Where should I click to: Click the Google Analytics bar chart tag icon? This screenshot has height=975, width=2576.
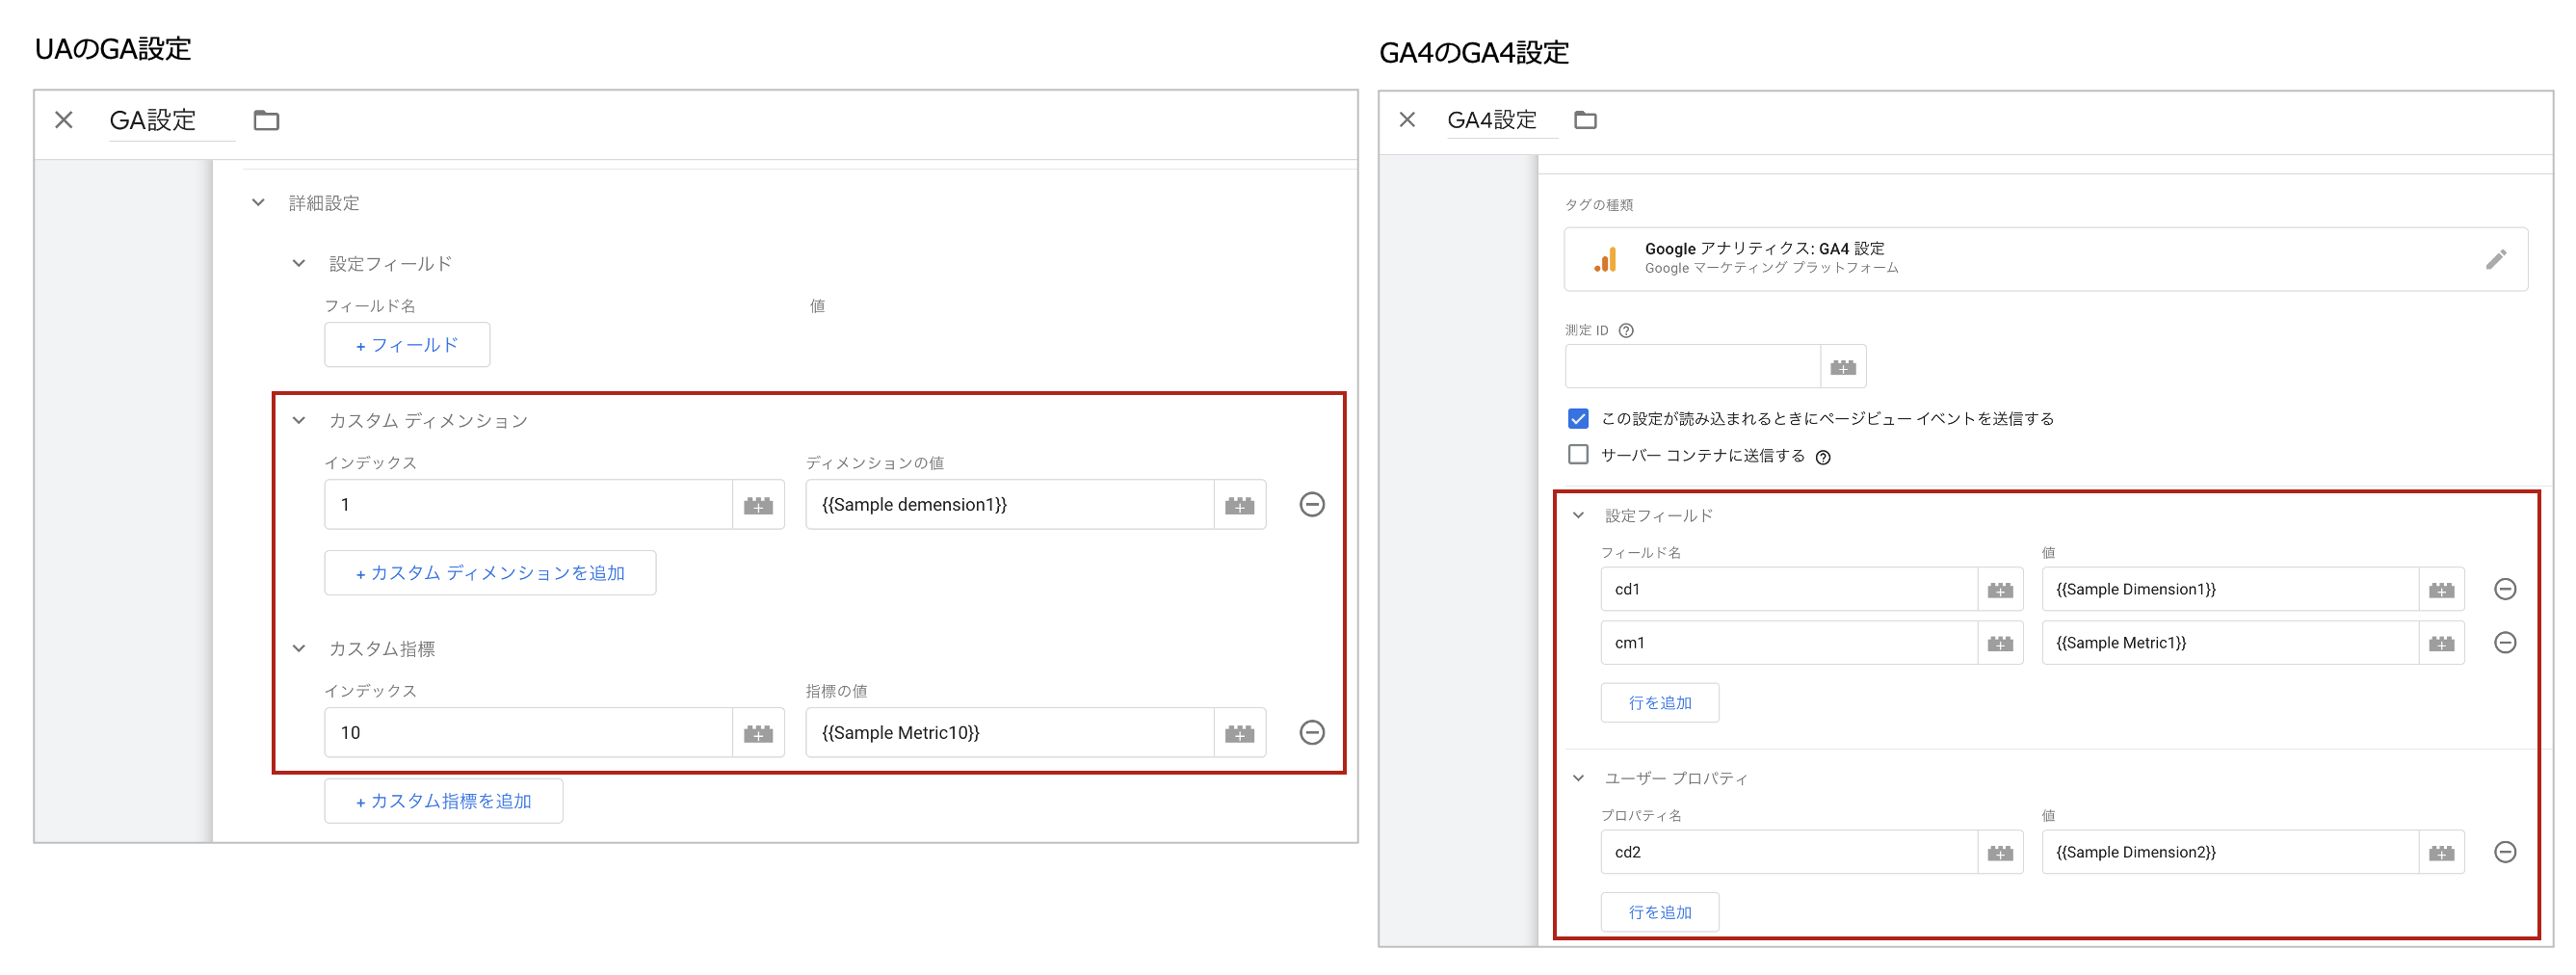1605,259
